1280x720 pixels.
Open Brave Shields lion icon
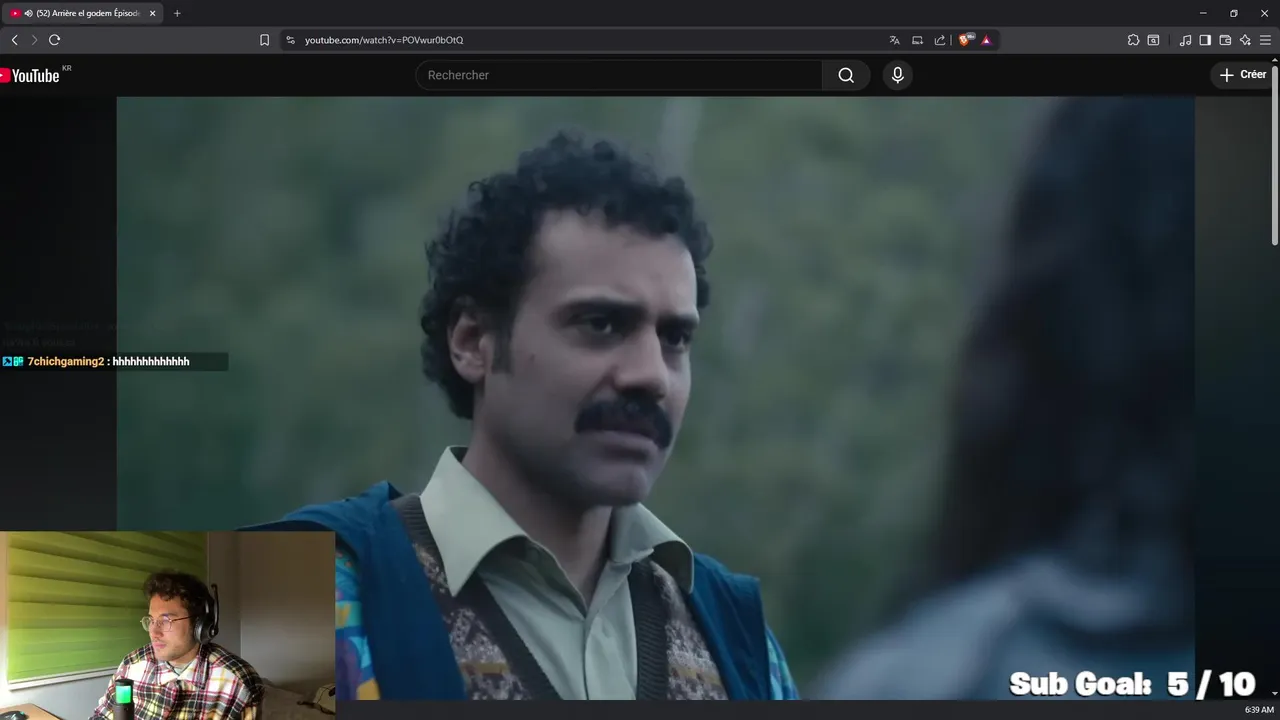965,40
